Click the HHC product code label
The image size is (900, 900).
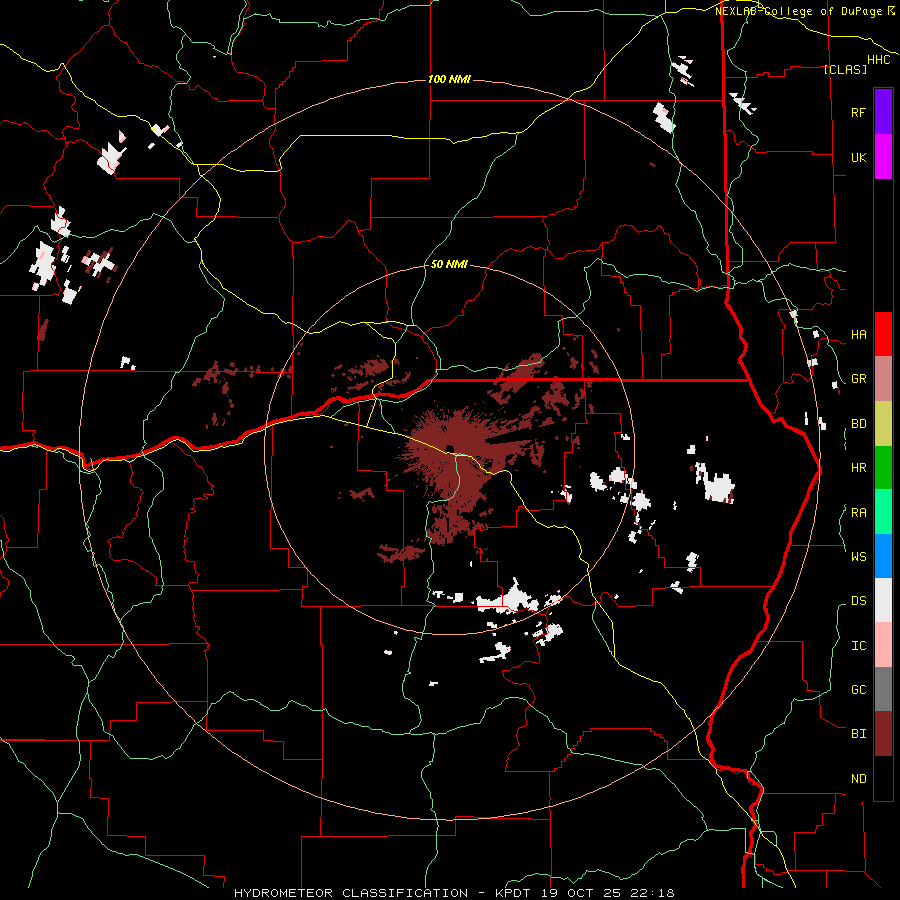click(879, 60)
